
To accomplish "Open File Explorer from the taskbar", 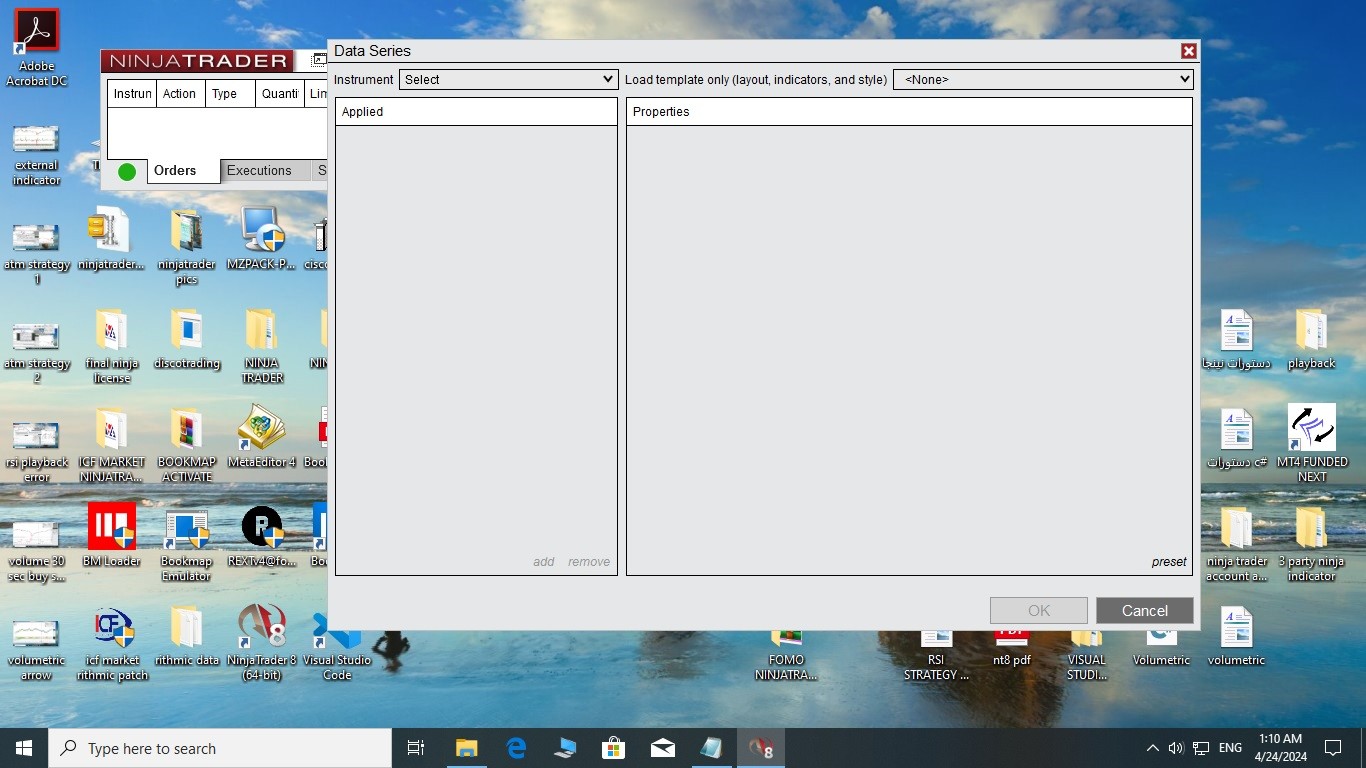I will [x=466, y=748].
